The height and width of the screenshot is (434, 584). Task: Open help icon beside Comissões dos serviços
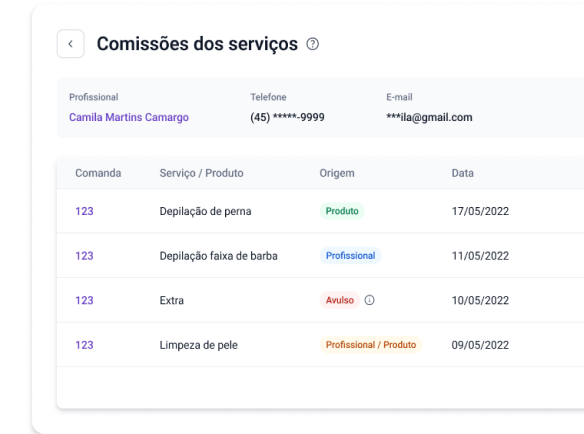point(312,44)
